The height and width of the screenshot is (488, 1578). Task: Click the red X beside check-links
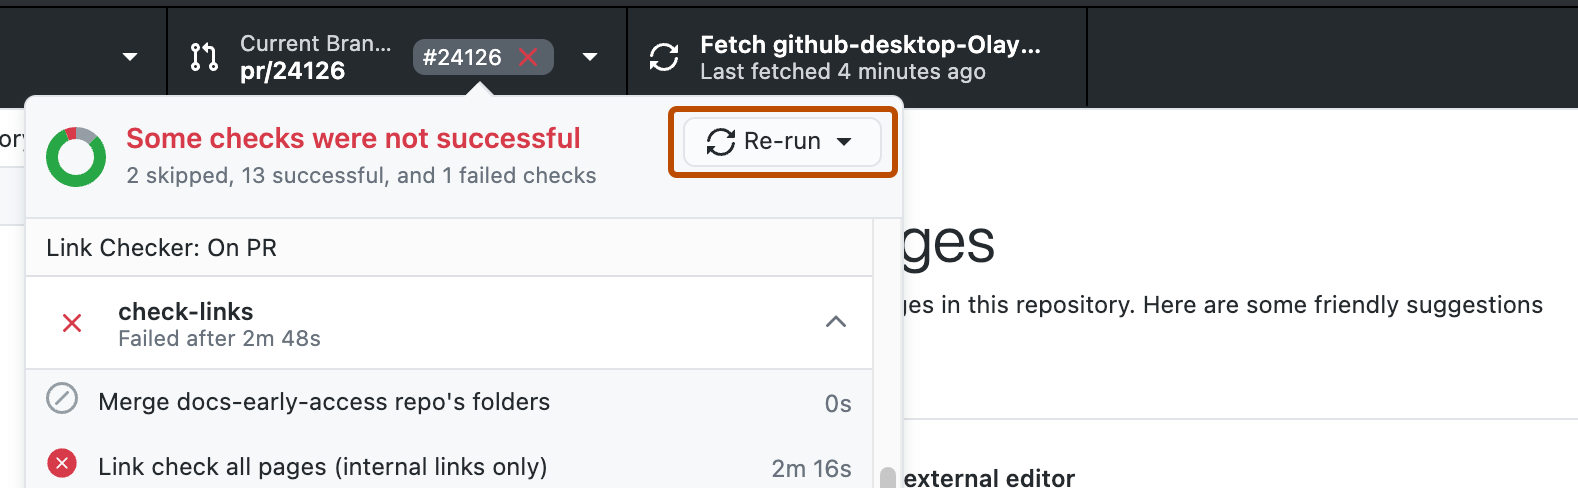(72, 323)
